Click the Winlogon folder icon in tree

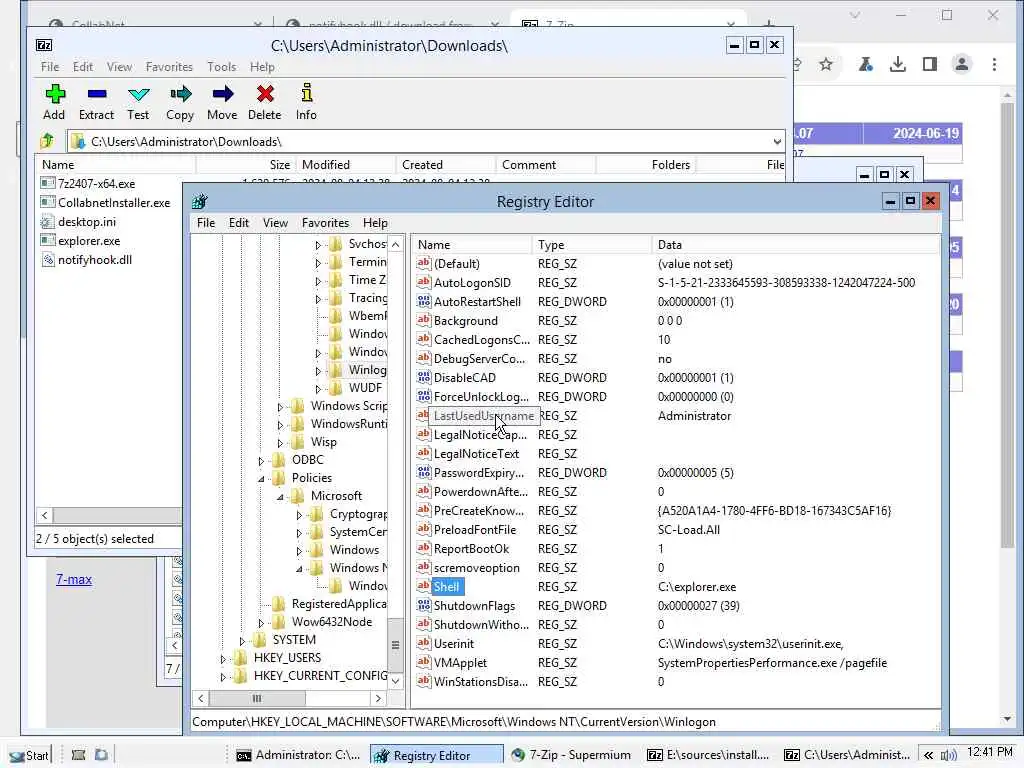click(336, 370)
